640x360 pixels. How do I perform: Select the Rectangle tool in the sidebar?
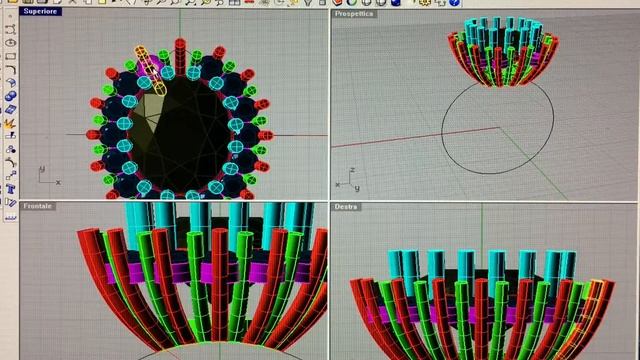click(11, 56)
